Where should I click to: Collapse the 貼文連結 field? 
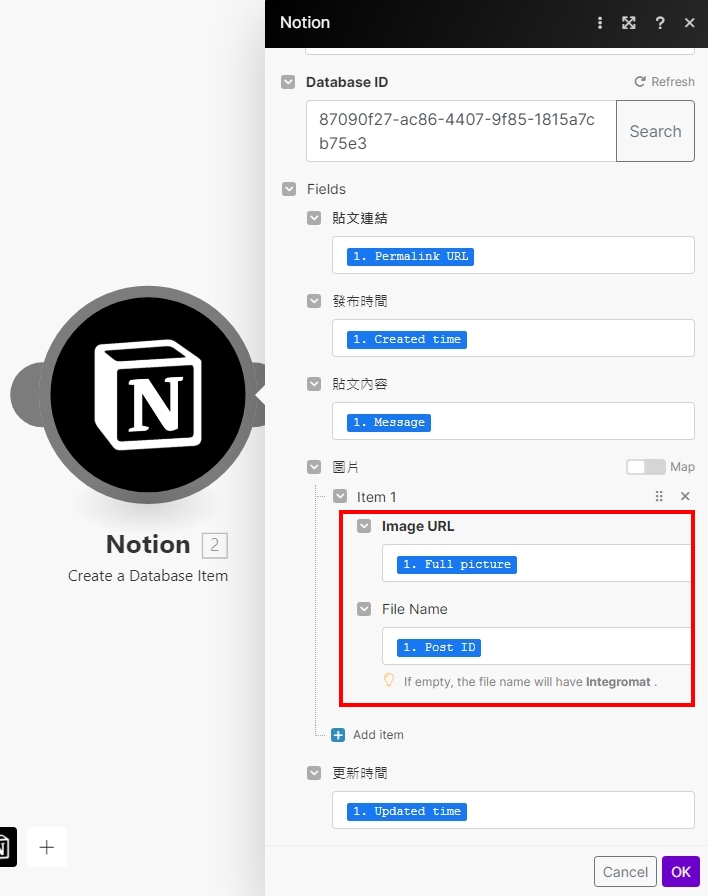pyautogui.click(x=314, y=218)
